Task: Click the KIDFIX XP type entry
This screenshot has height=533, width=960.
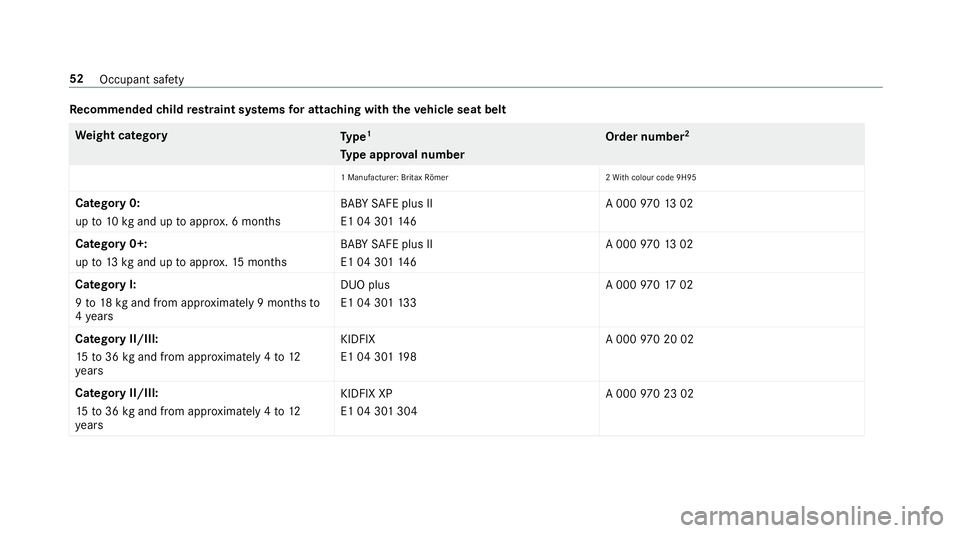Action: click(x=366, y=393)
